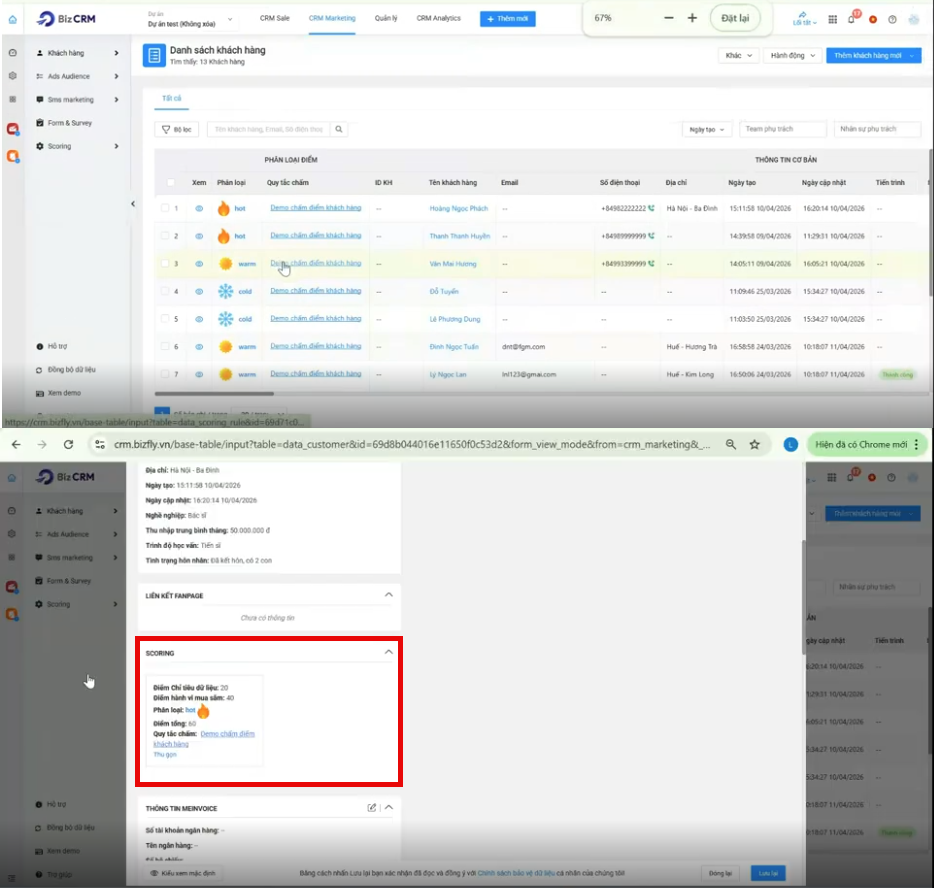Screen dimensions: 934x888
Task: Open the Hành động dropdown
Action: coord(792,55)
